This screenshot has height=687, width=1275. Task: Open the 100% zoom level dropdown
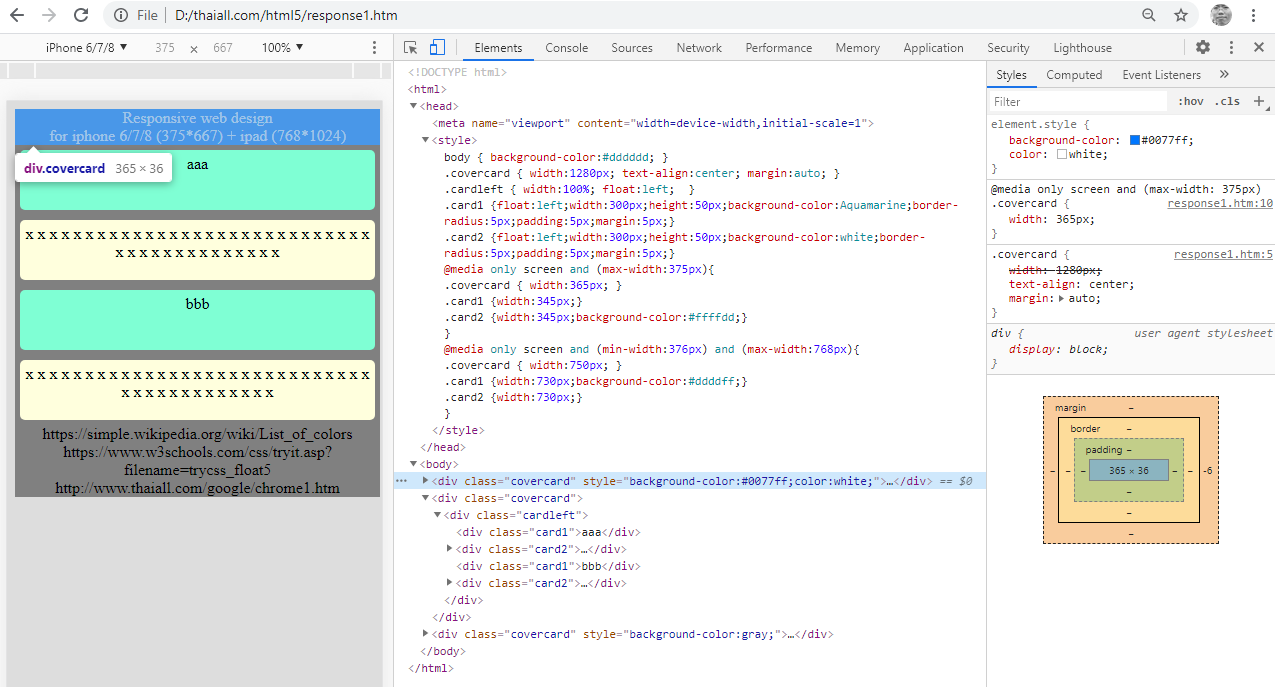(x=282, y=47)
